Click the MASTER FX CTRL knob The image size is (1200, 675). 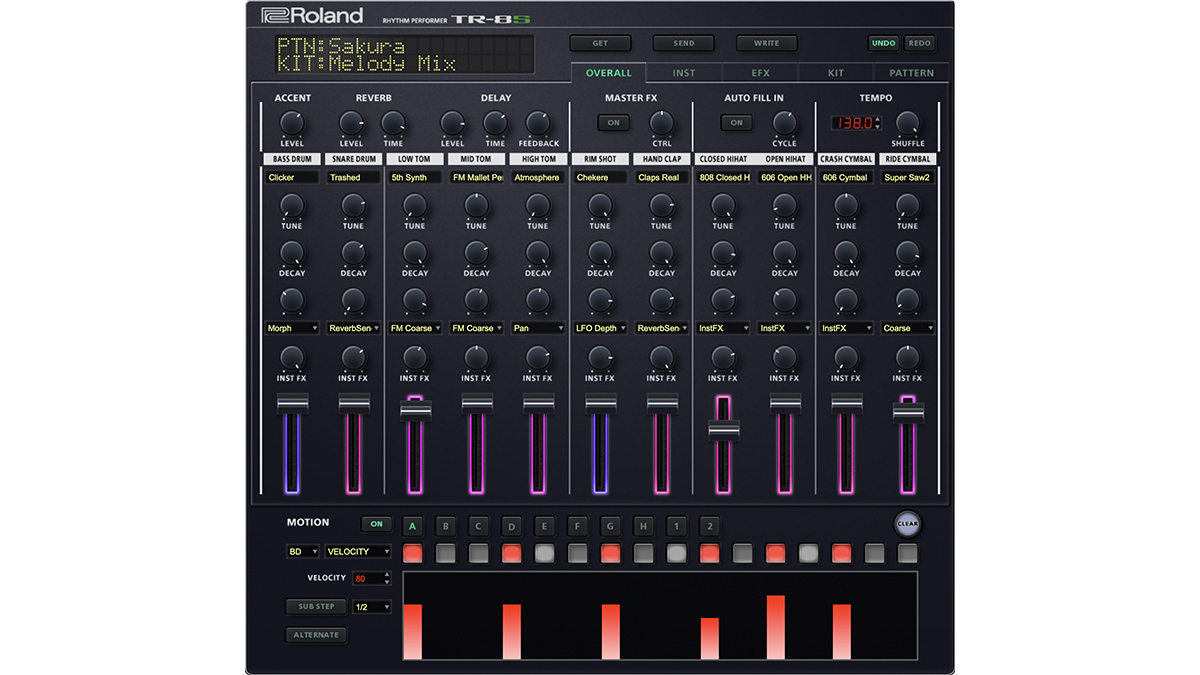coord(662,123)
